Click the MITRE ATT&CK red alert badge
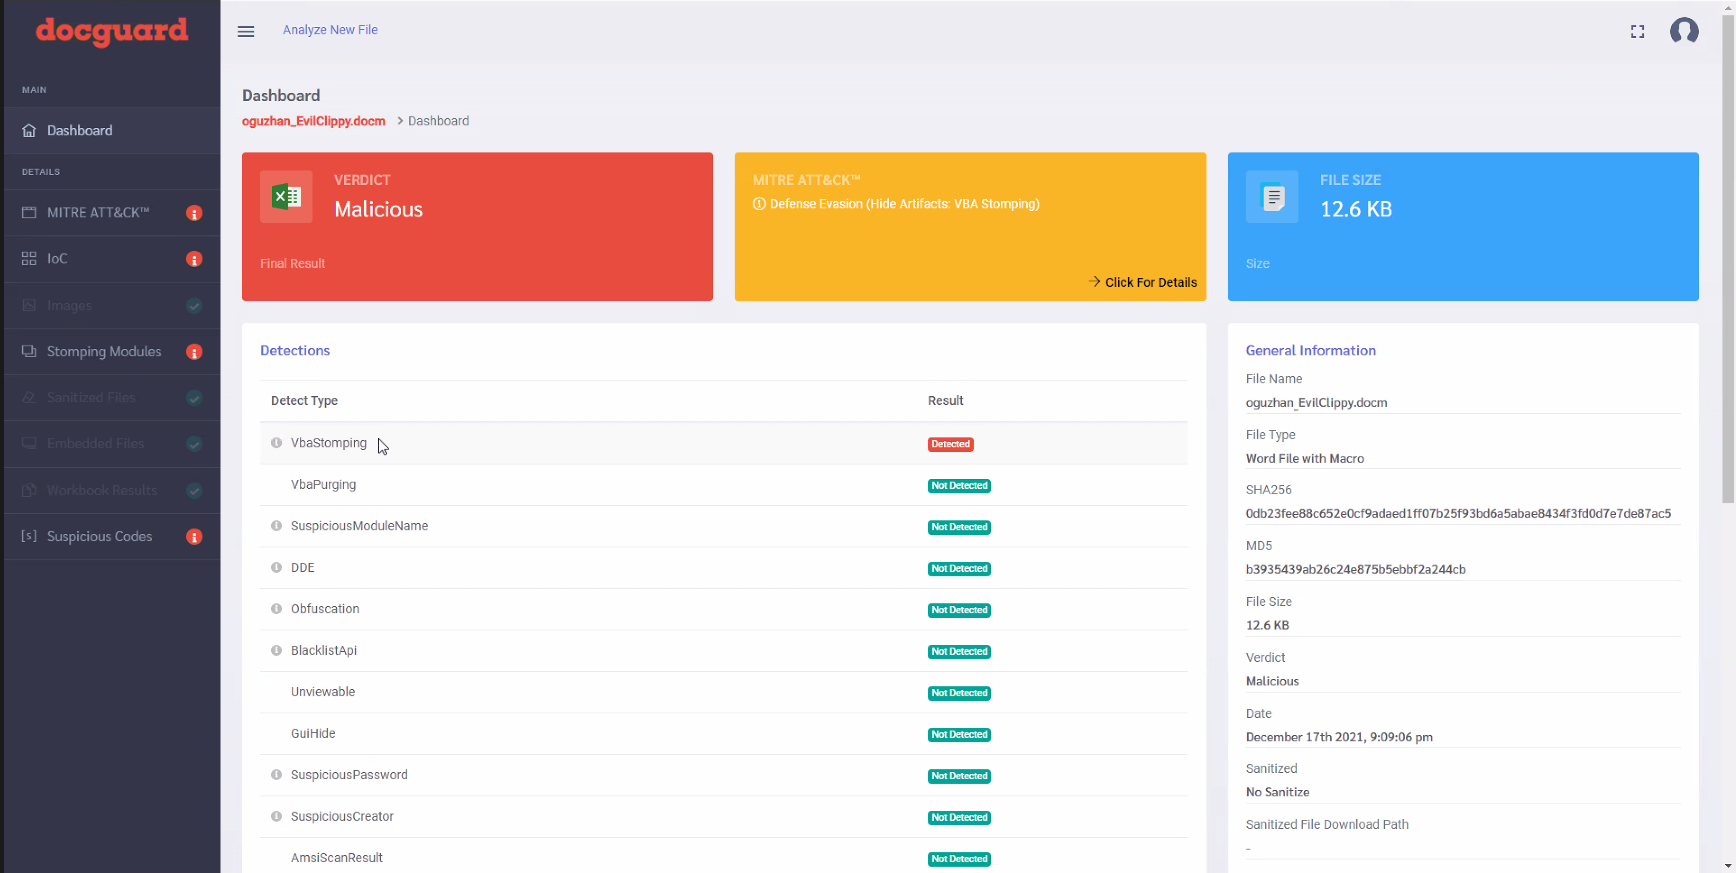The width and height of the screenshot is (1736, 873). click(194, 213)
